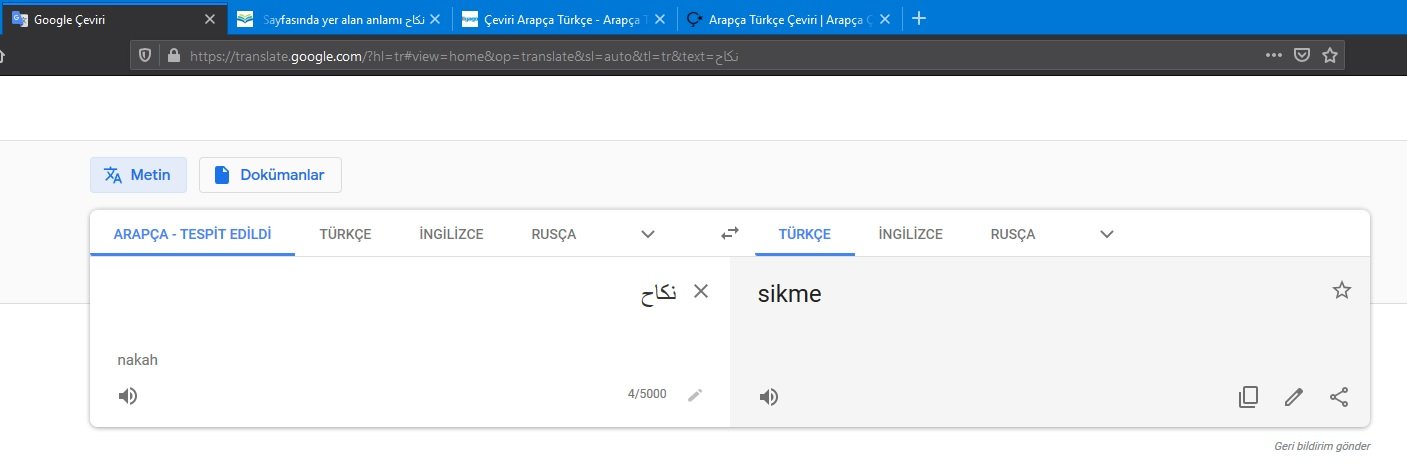The image size is (1407, 464).
Task: Save the page to Pocket
Action: 1302,56
